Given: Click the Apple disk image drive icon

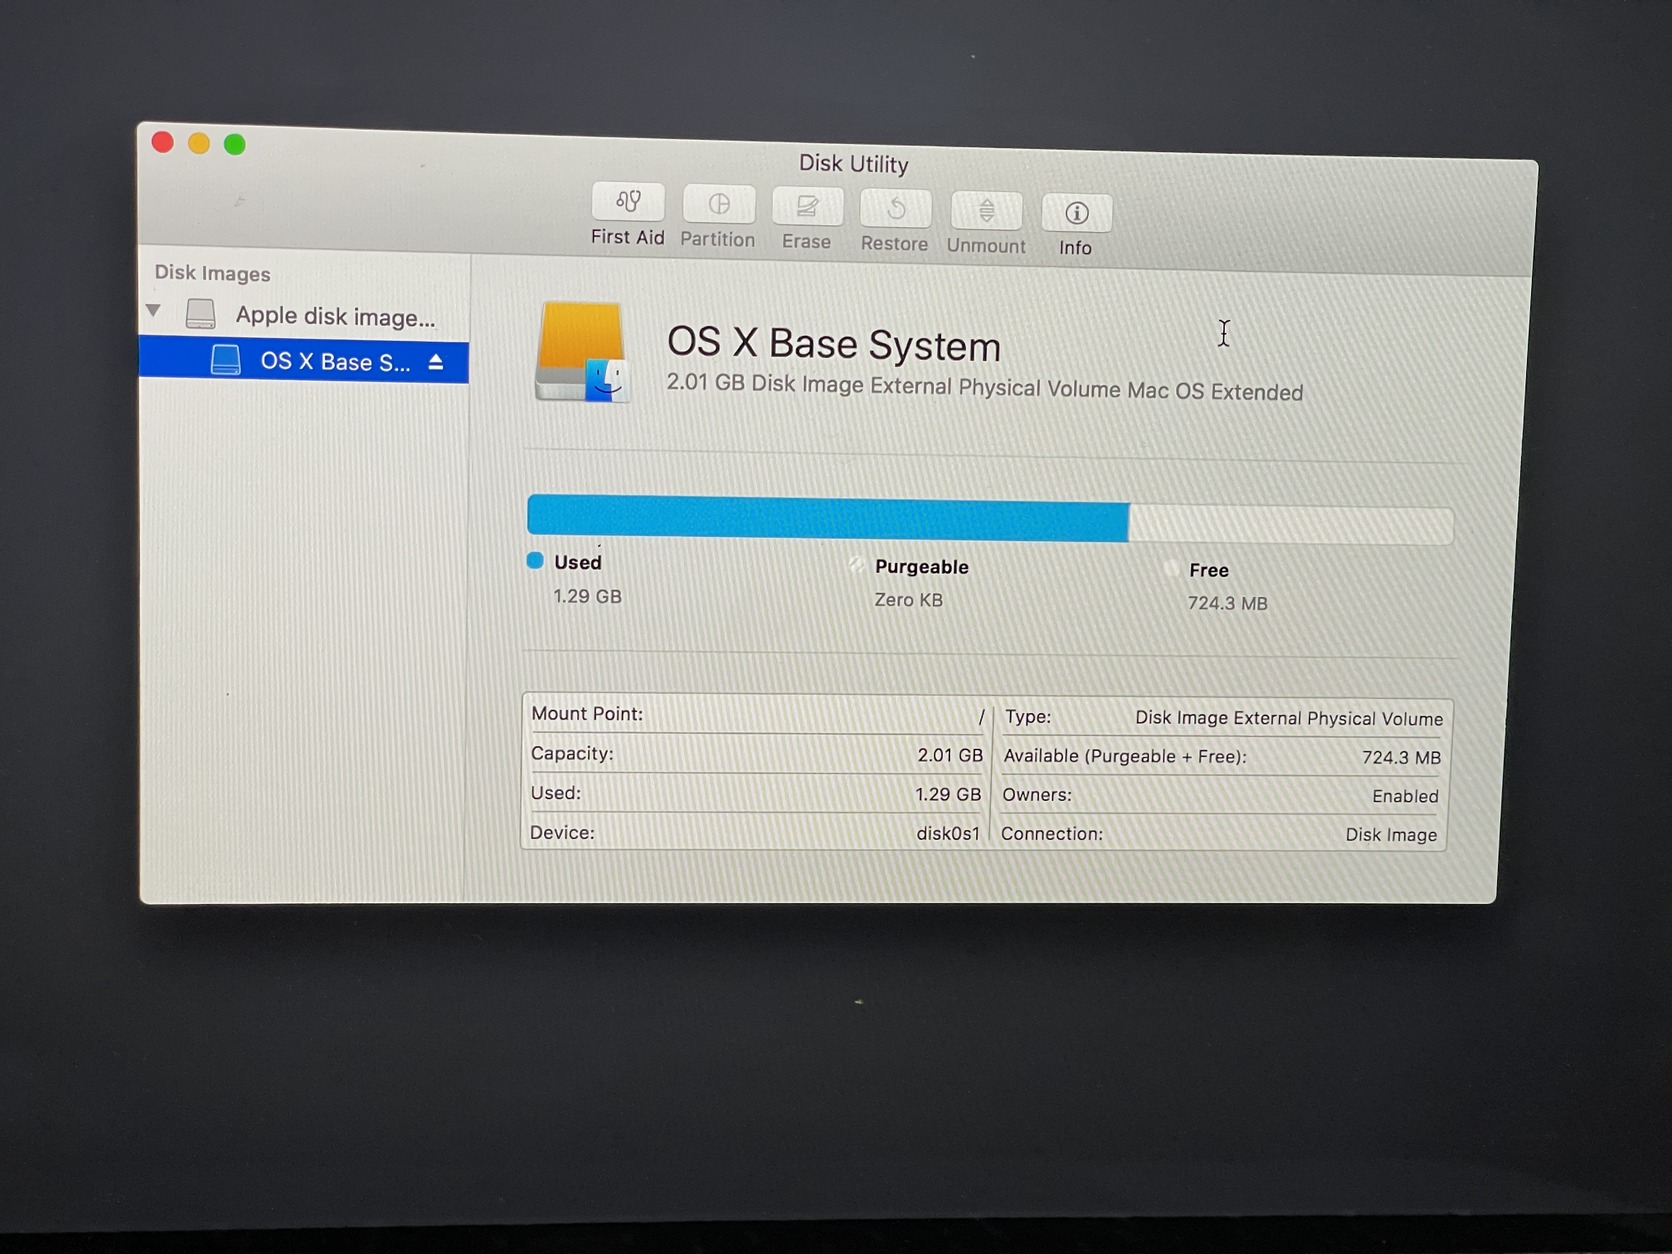Looking at the screenshot, I should coord(200,314).
